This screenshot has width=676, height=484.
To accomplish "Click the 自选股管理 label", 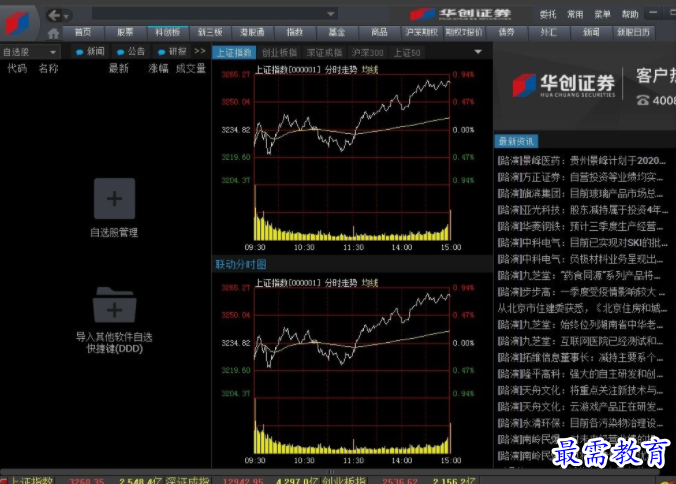I will [114, 233].
